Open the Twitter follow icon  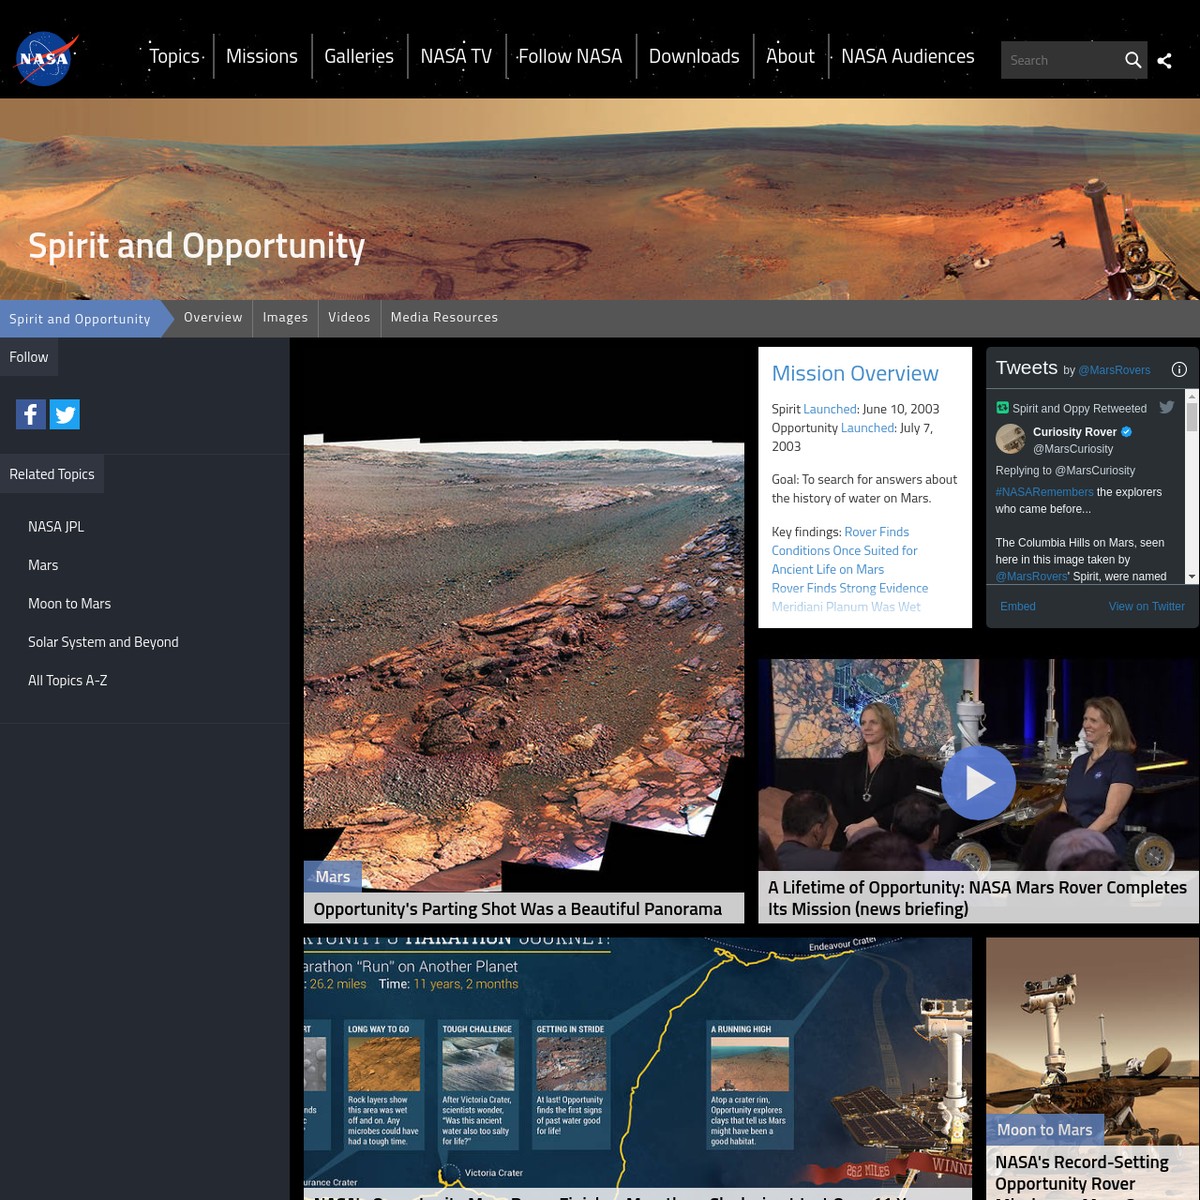pos(65,414)
